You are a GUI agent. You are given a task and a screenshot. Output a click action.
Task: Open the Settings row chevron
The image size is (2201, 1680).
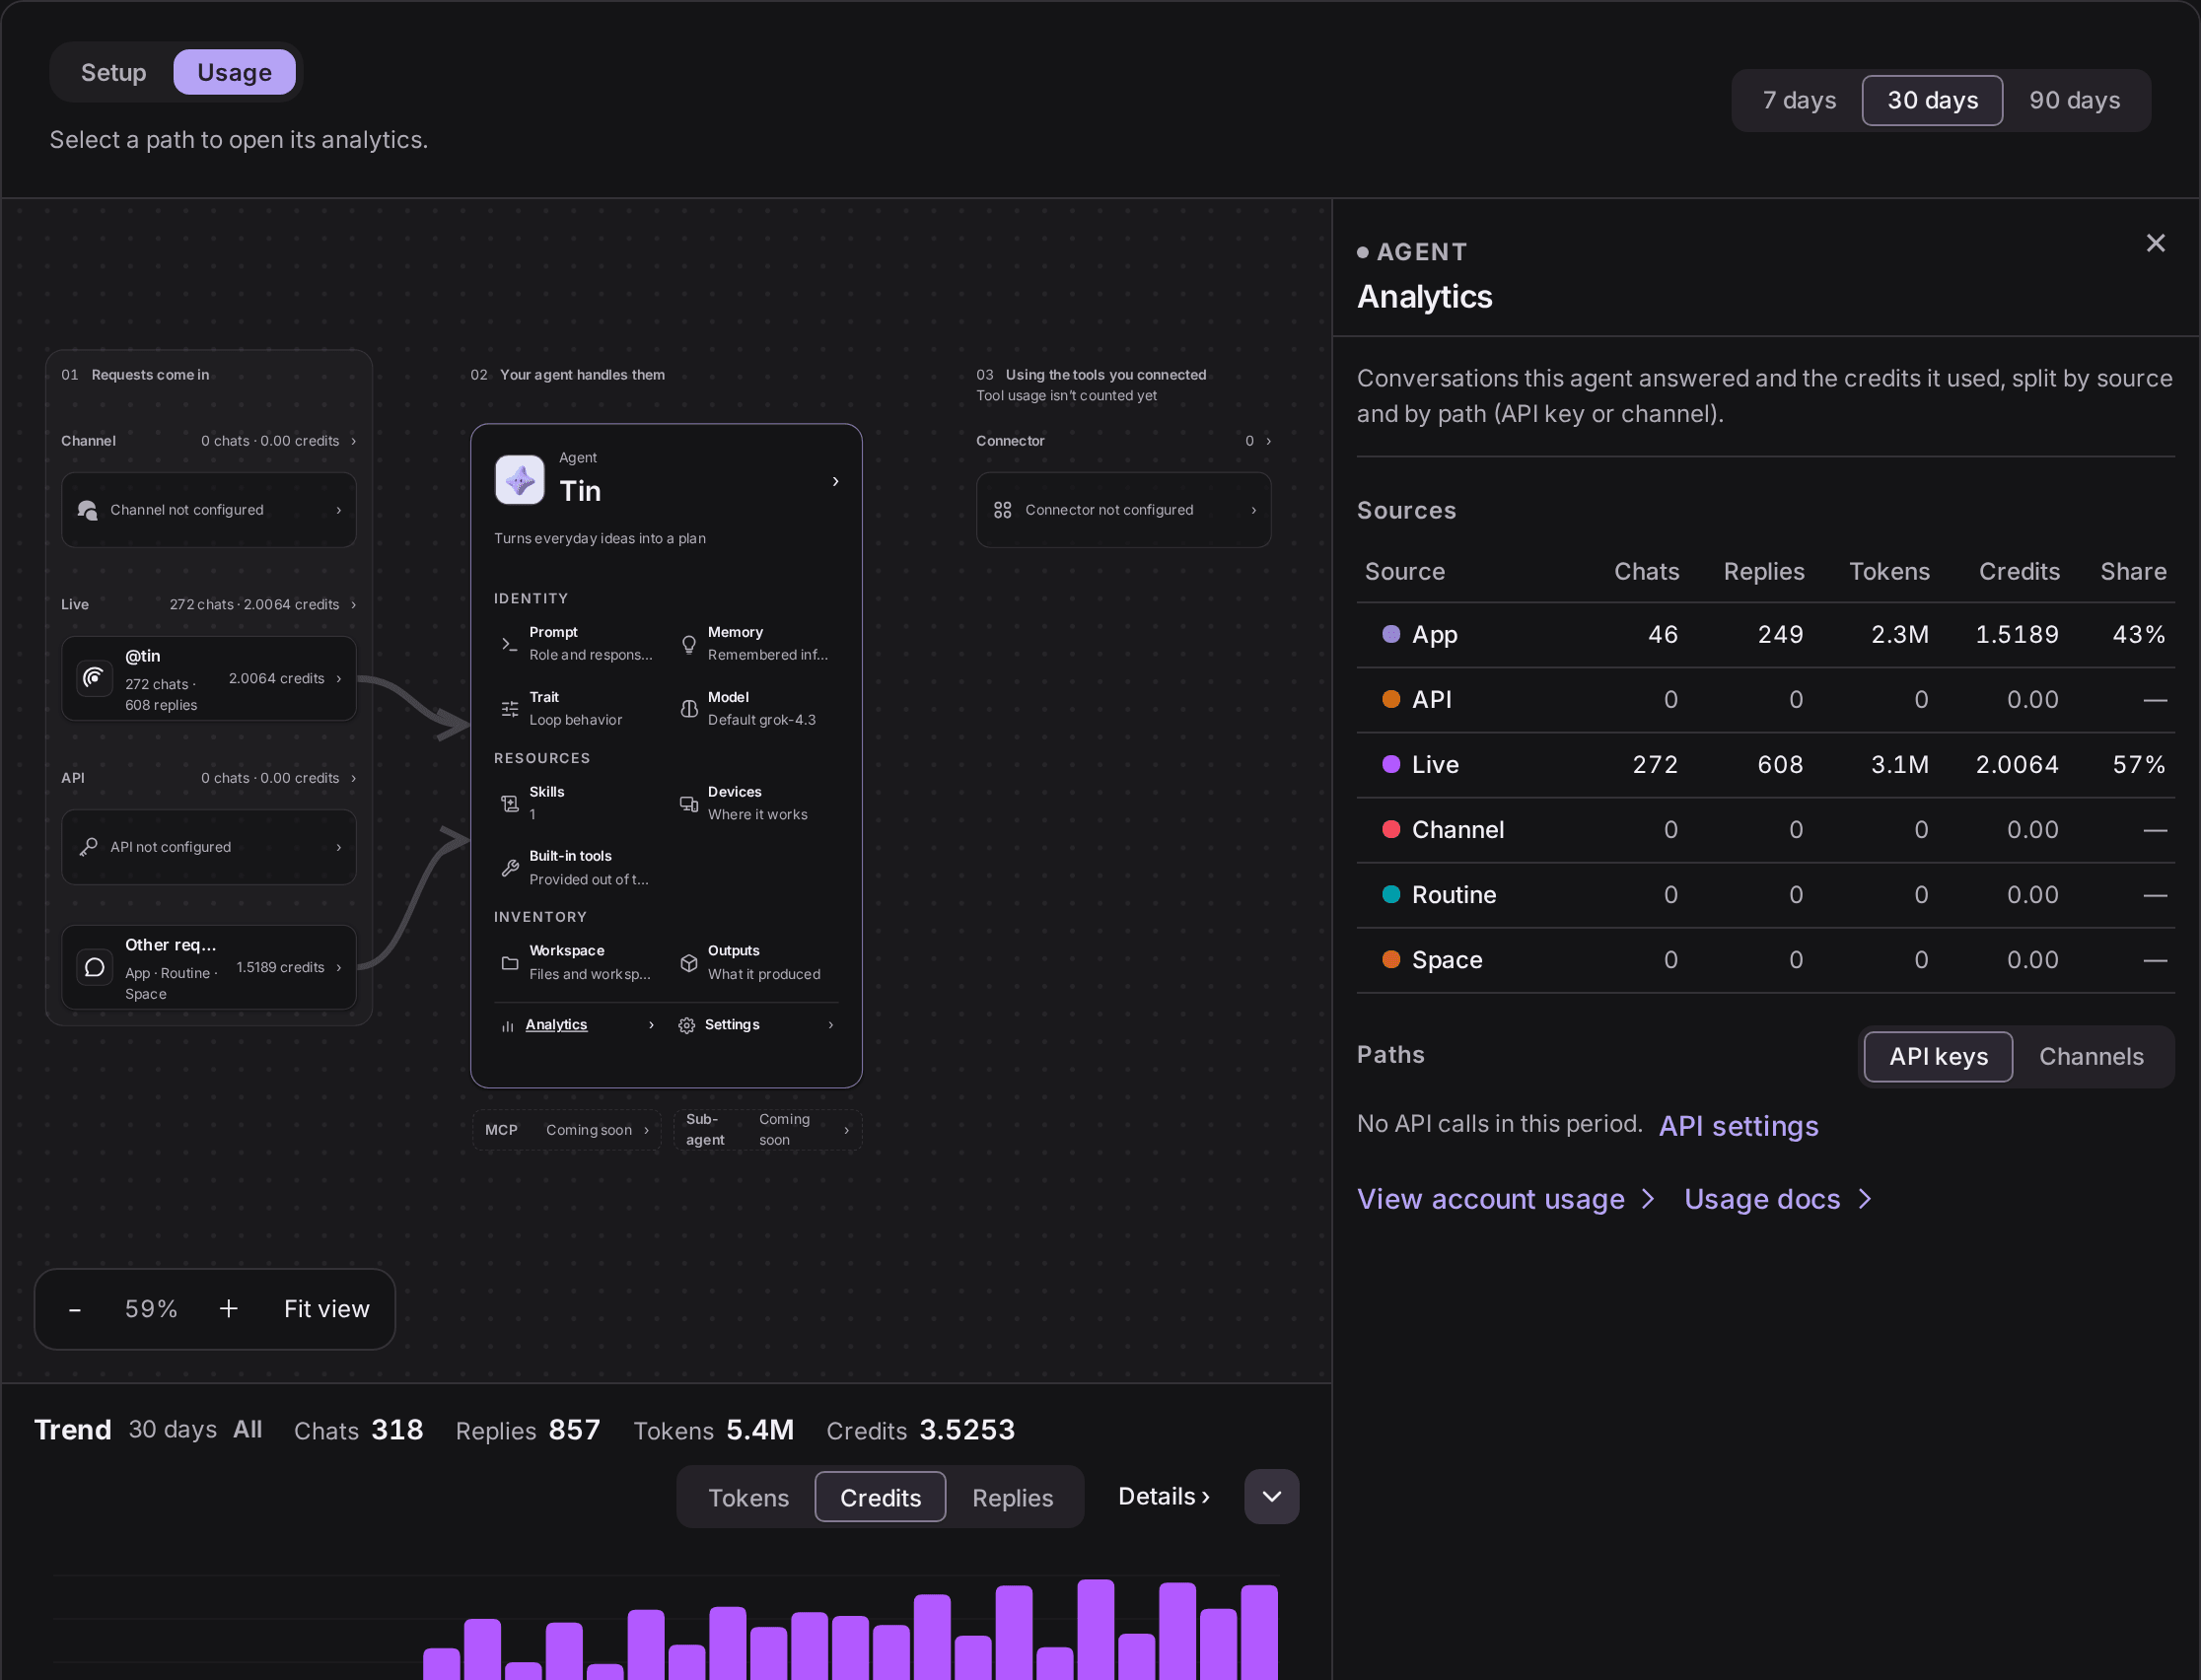830,1025
